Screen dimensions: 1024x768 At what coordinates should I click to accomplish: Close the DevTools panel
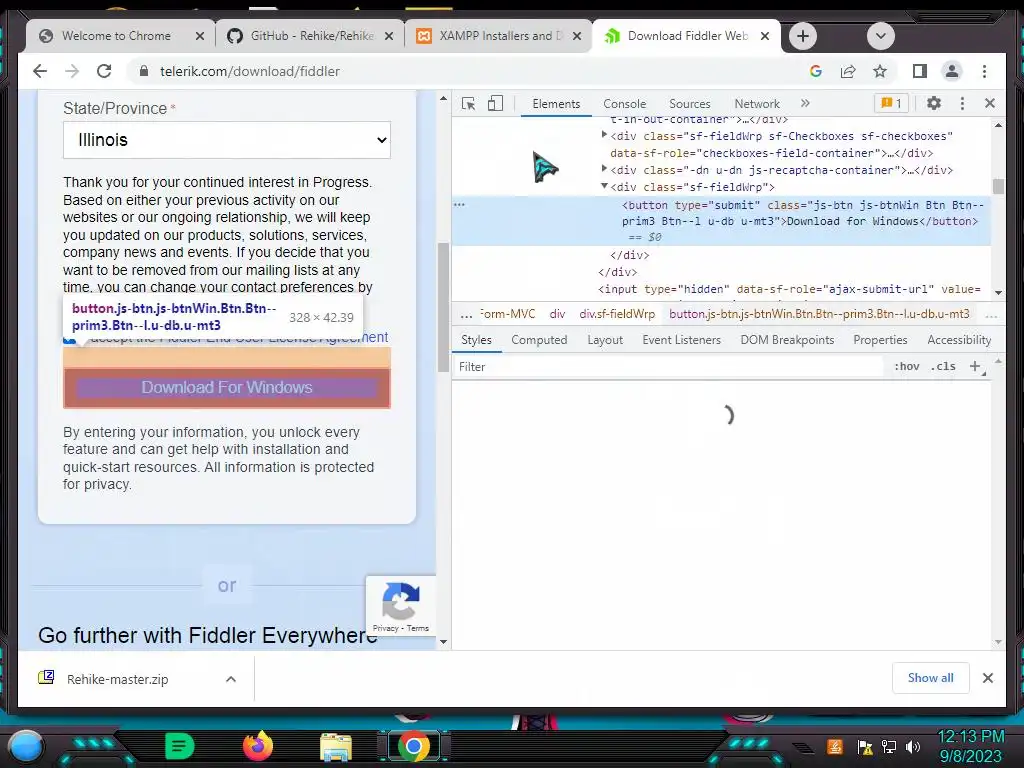[x=989, y=103]
